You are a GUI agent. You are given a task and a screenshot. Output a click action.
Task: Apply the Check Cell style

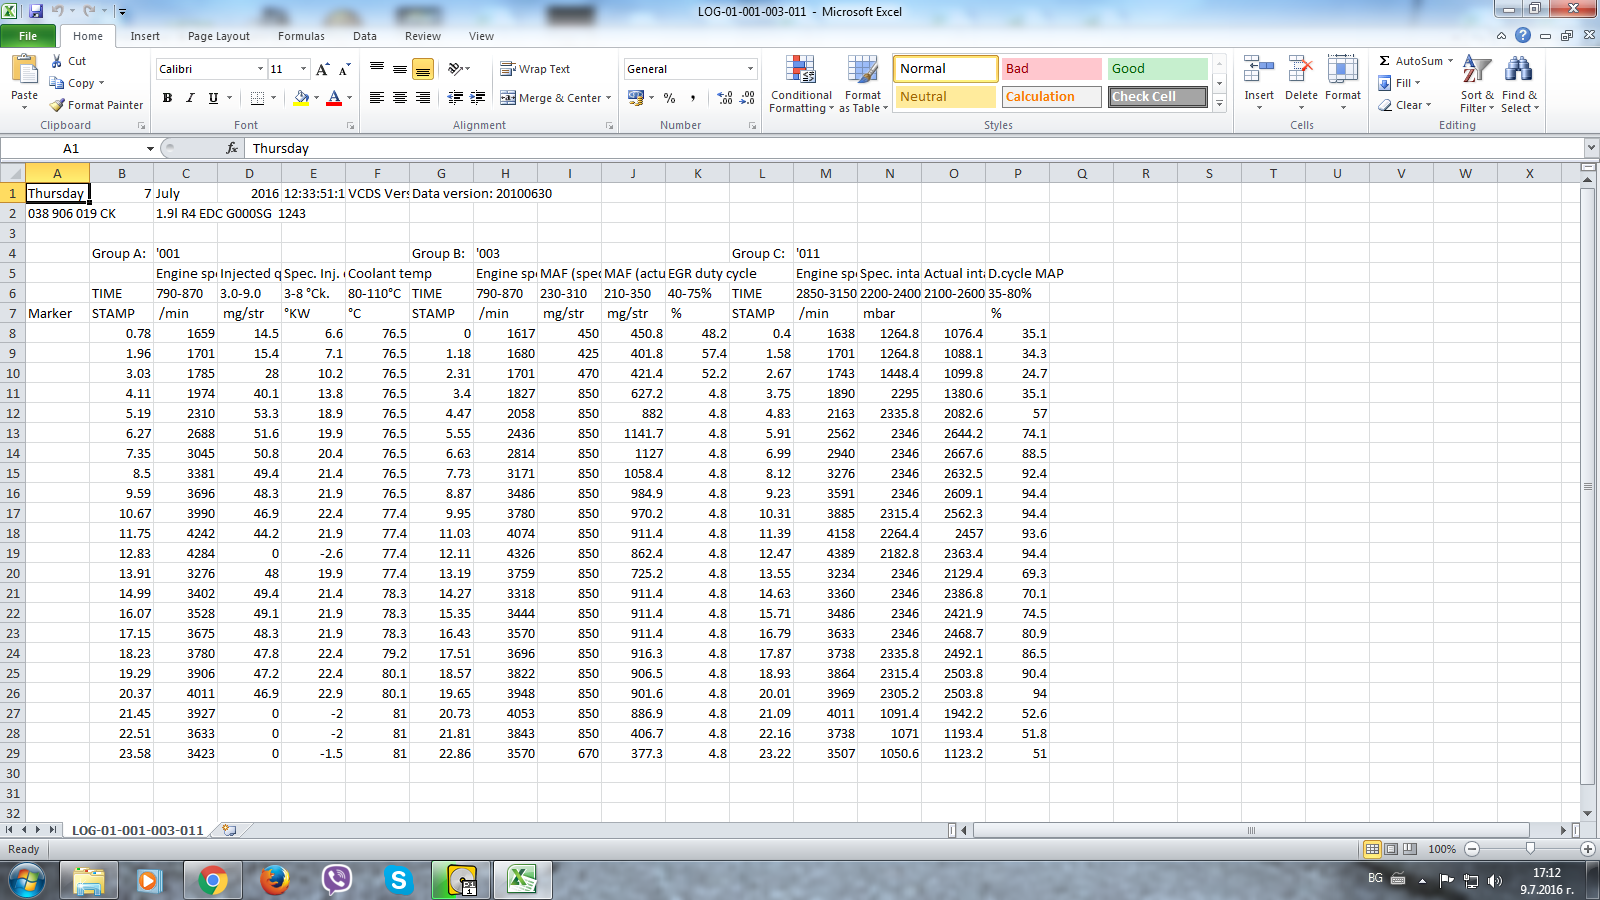point(1157,97)
